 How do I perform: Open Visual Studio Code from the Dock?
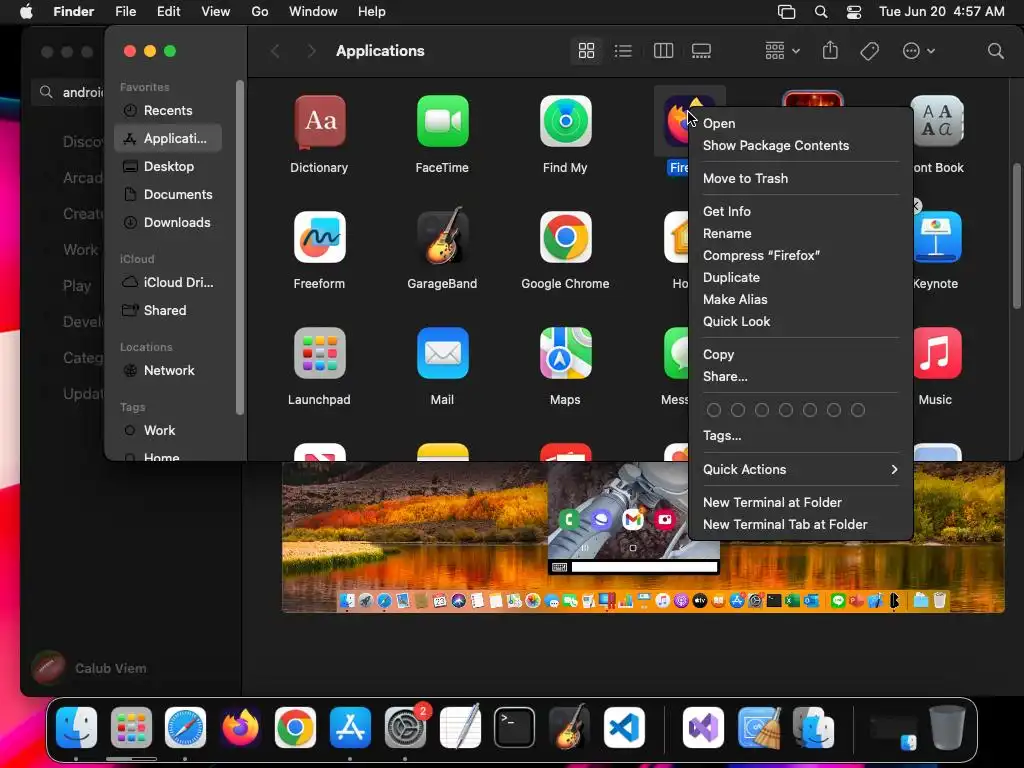[x=624, y=727]
